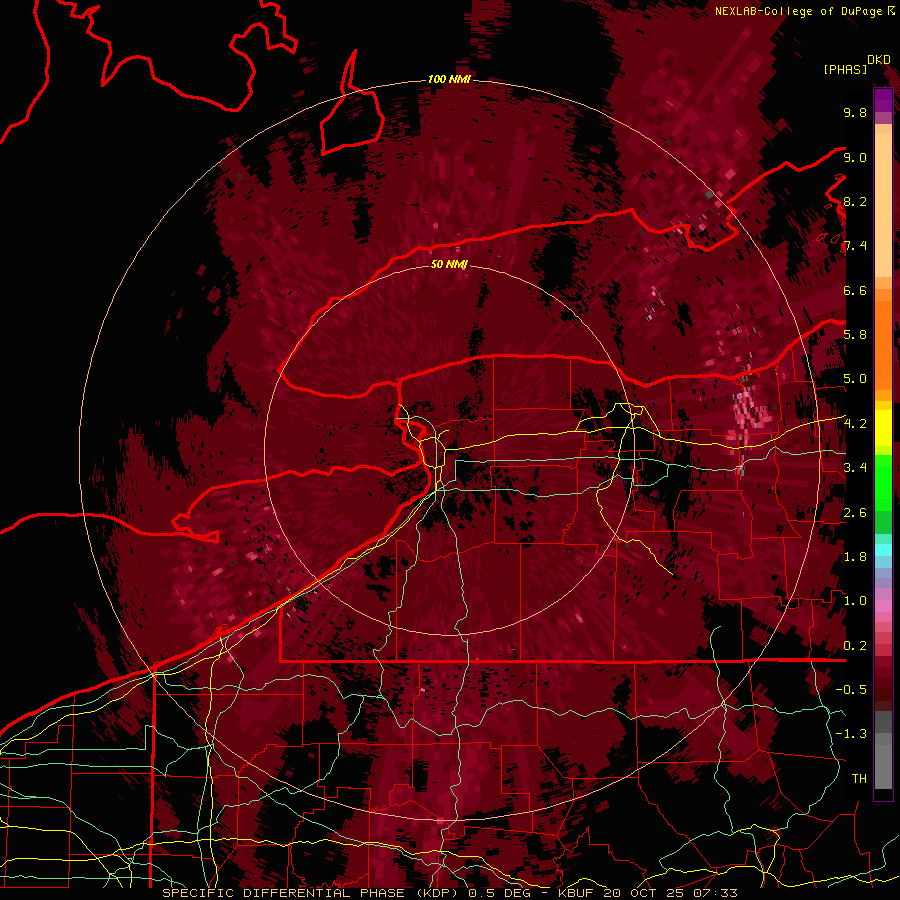Click the [PHAS] label above the color scale
Viewport: 900px width, 900px height.
[x=845, y=69]
